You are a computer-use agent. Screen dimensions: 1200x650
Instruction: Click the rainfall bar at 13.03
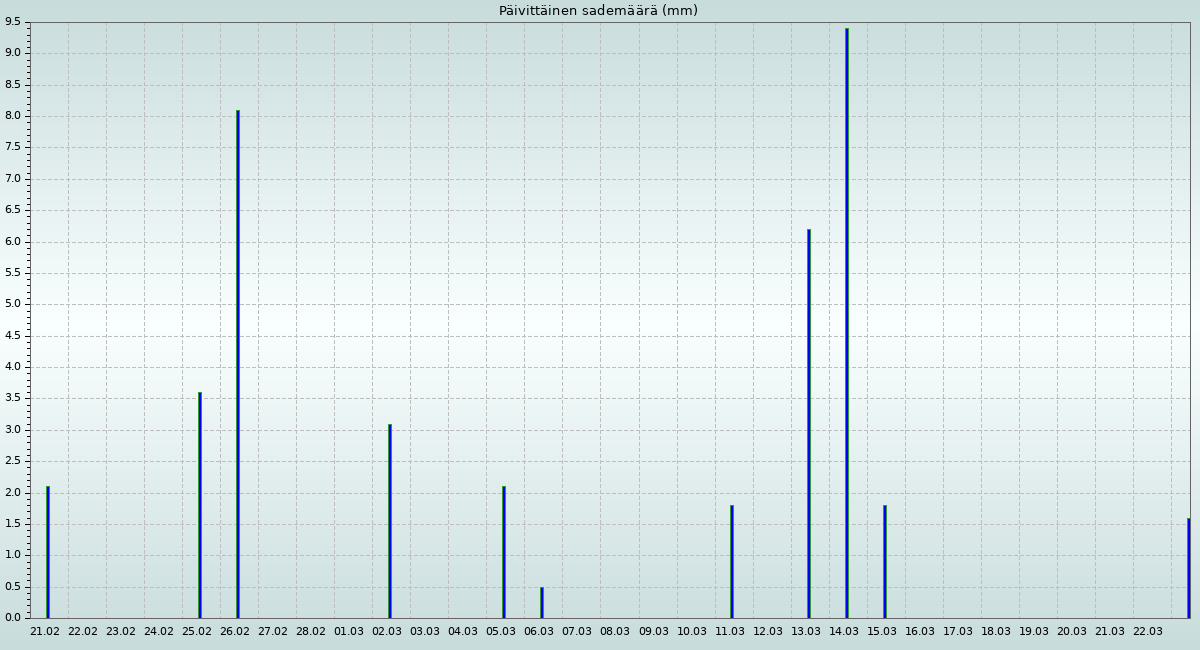[x=808, y=424]
